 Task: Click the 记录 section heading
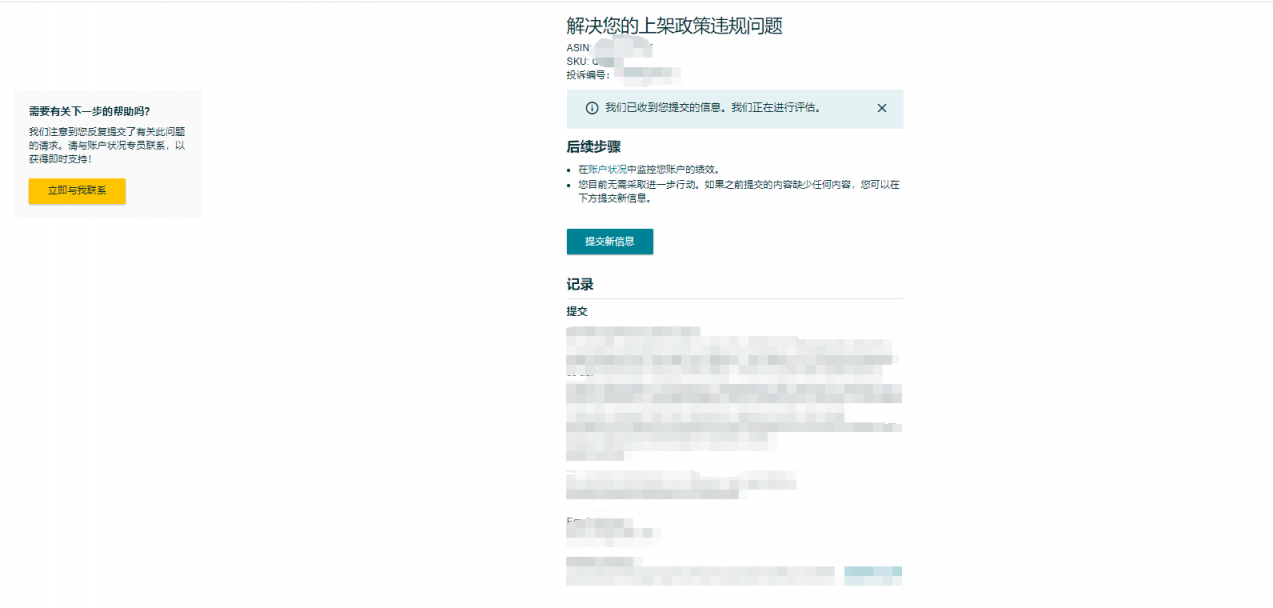580,284
